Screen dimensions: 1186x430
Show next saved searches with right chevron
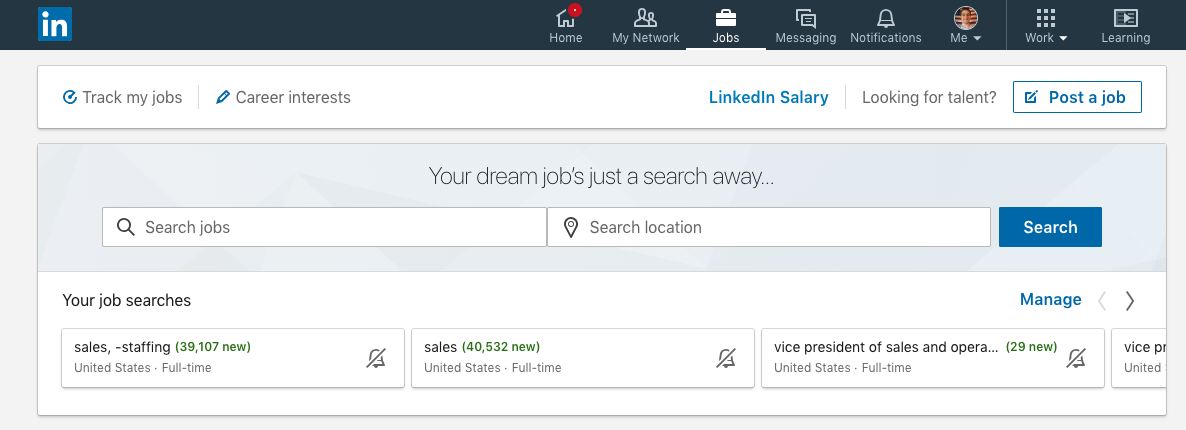click(x=1130, y=301)
